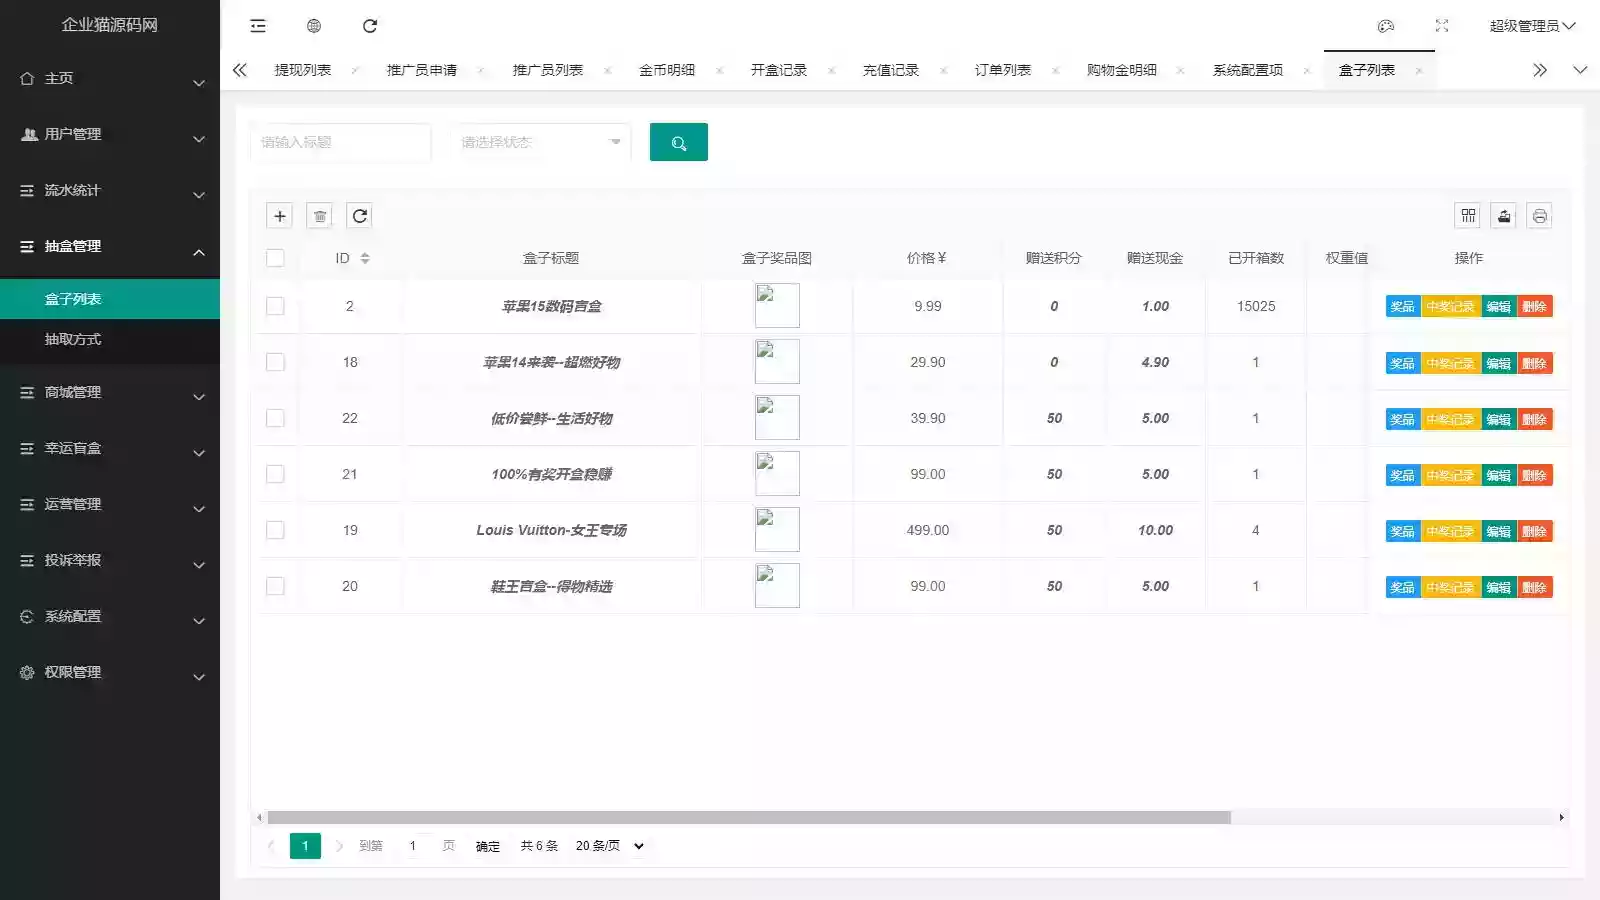Open the 超级管理员 dropdown menu
This screenshot has width=1600, height=900.
pos(1529,25)
